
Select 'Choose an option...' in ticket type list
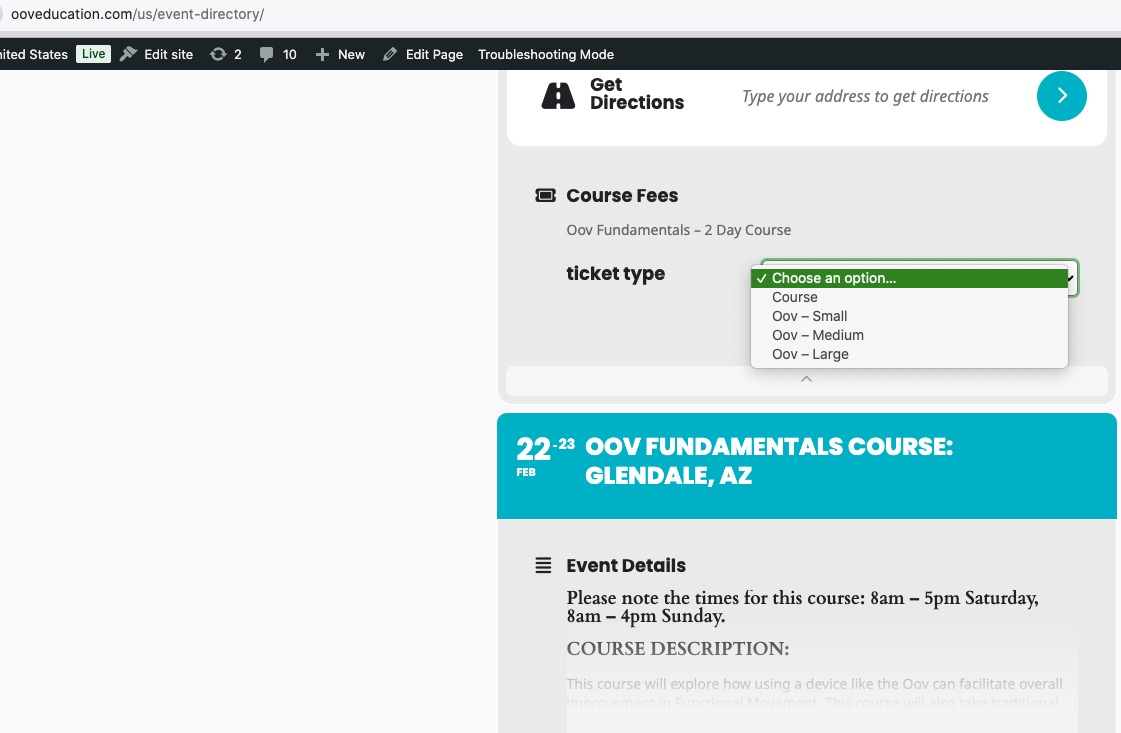(x=909, y=278)
